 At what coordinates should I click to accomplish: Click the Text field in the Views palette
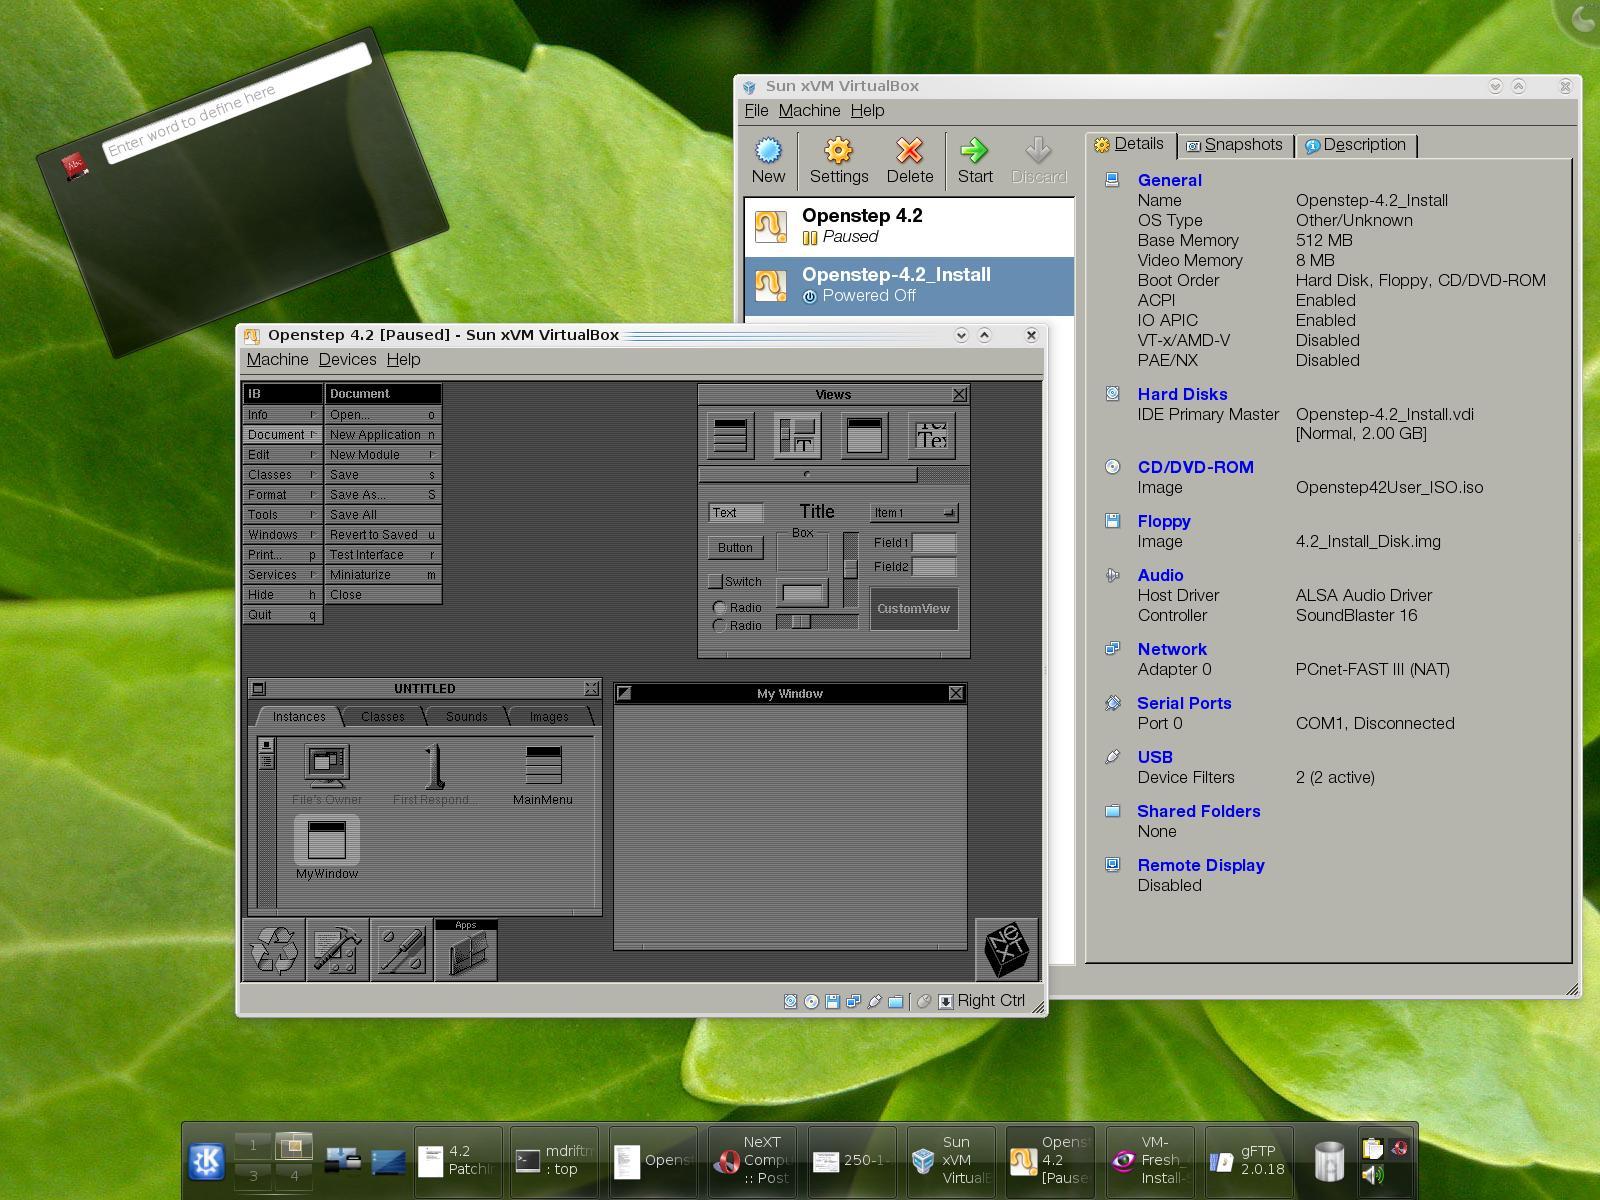[735, 512]
